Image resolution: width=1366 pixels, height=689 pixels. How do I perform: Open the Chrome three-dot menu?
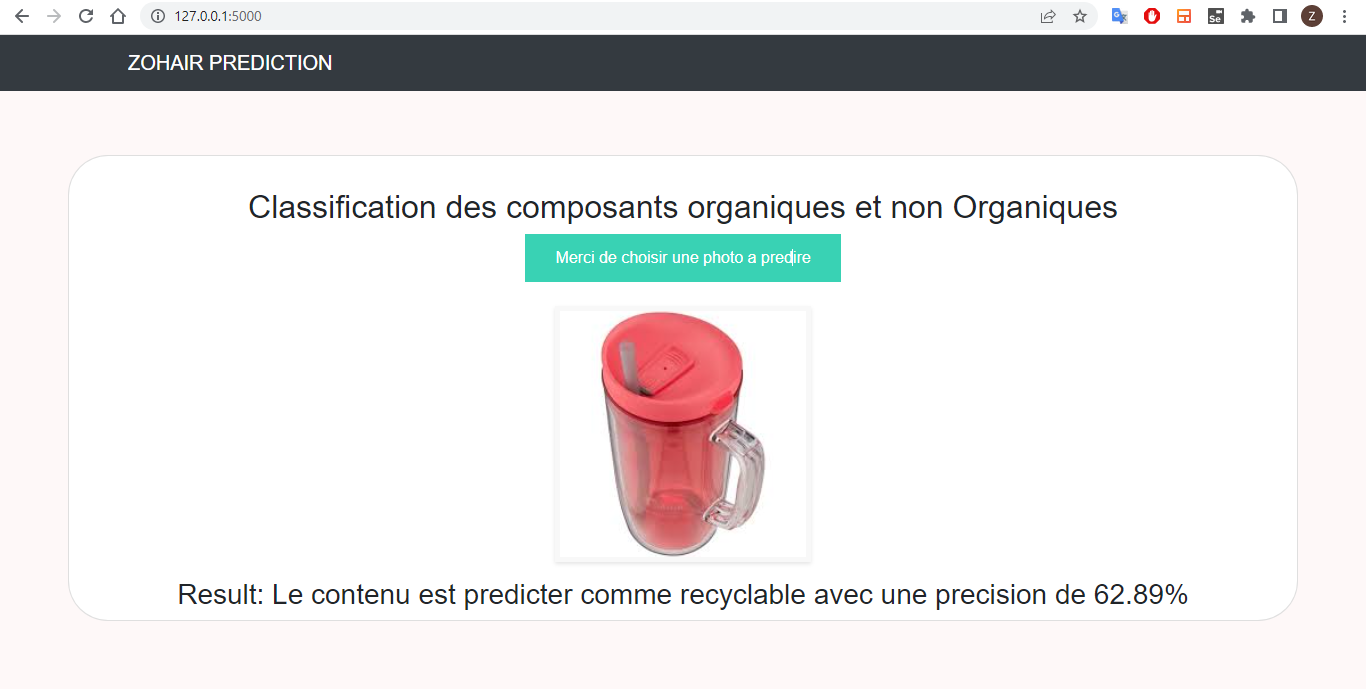1344,16
